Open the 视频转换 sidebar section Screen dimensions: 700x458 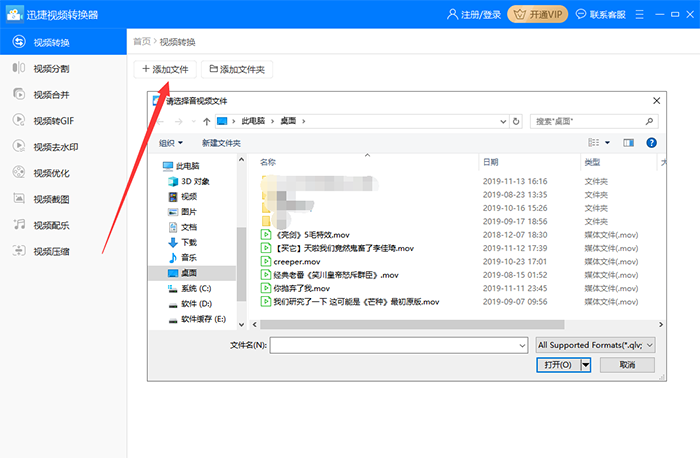(x=63, y=42)
